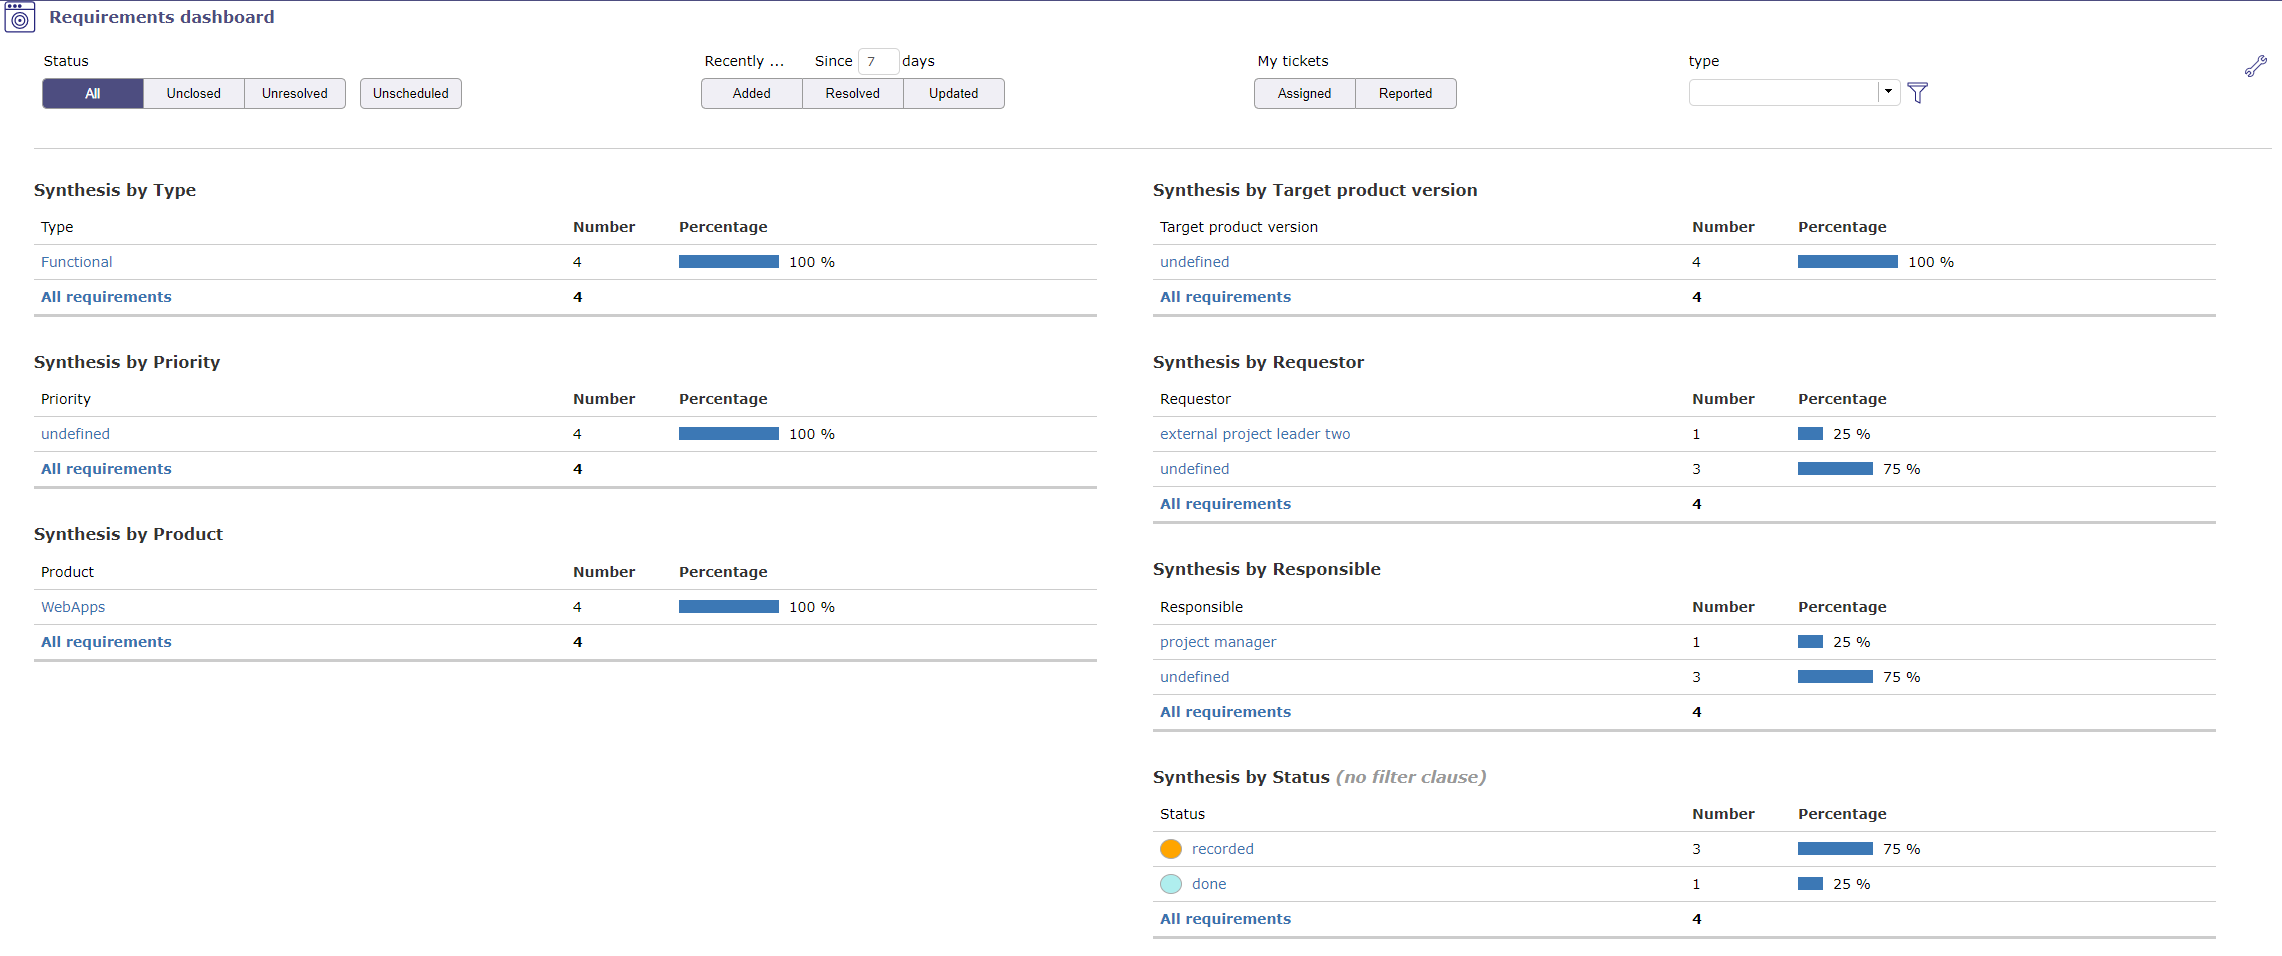Open the project manager responsible link
Viewport: 2282px width, 956px height.
coord(1217,641)
